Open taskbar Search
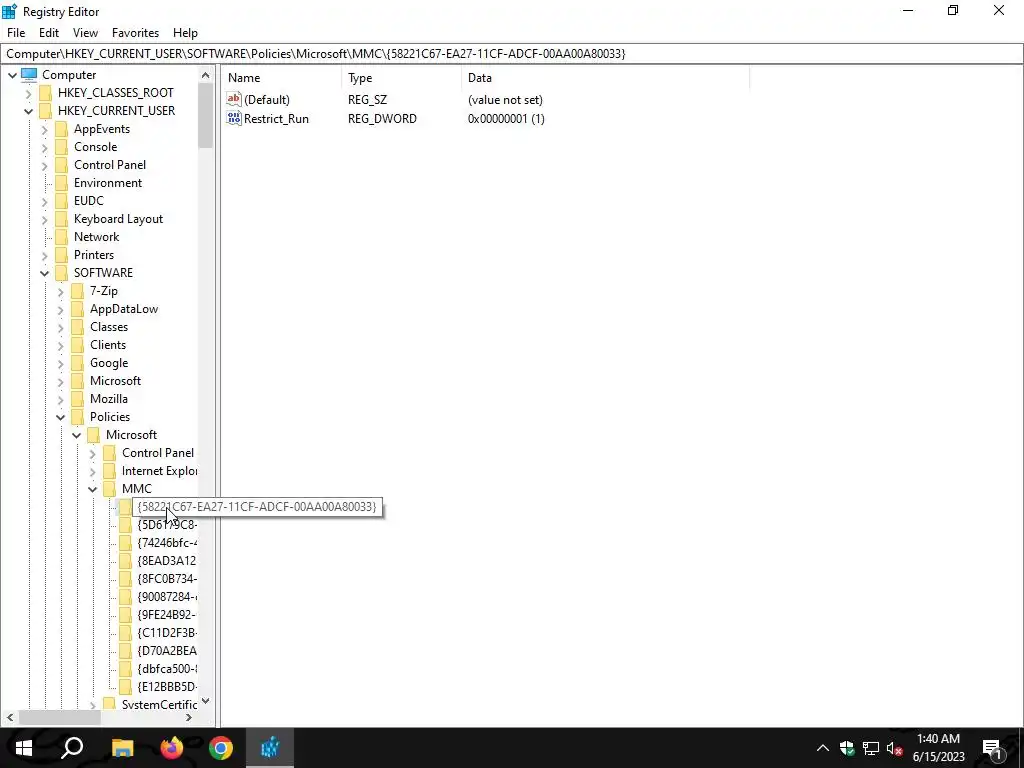1024x768 pixels. (72, 748)
